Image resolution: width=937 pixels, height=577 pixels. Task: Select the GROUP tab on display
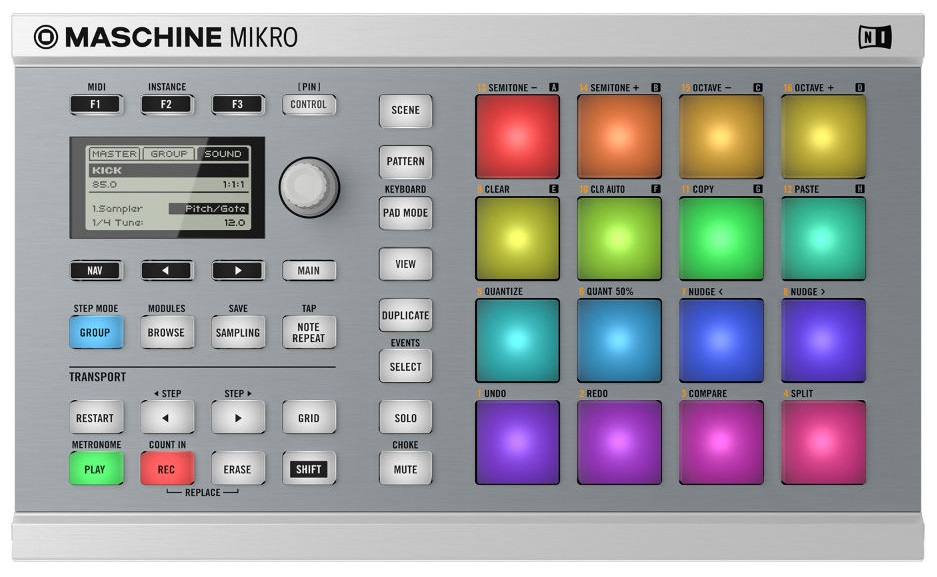point(169,154)
